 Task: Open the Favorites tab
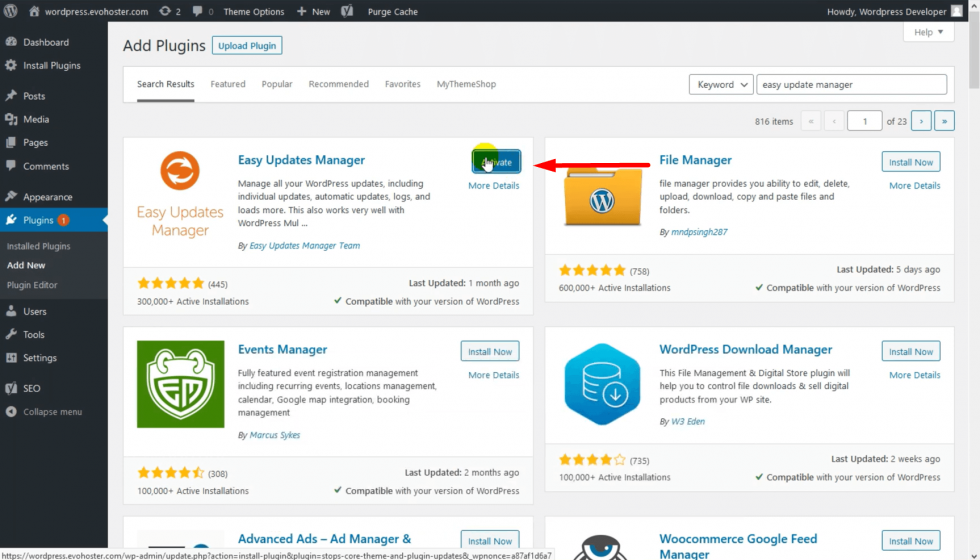(402, 84)
